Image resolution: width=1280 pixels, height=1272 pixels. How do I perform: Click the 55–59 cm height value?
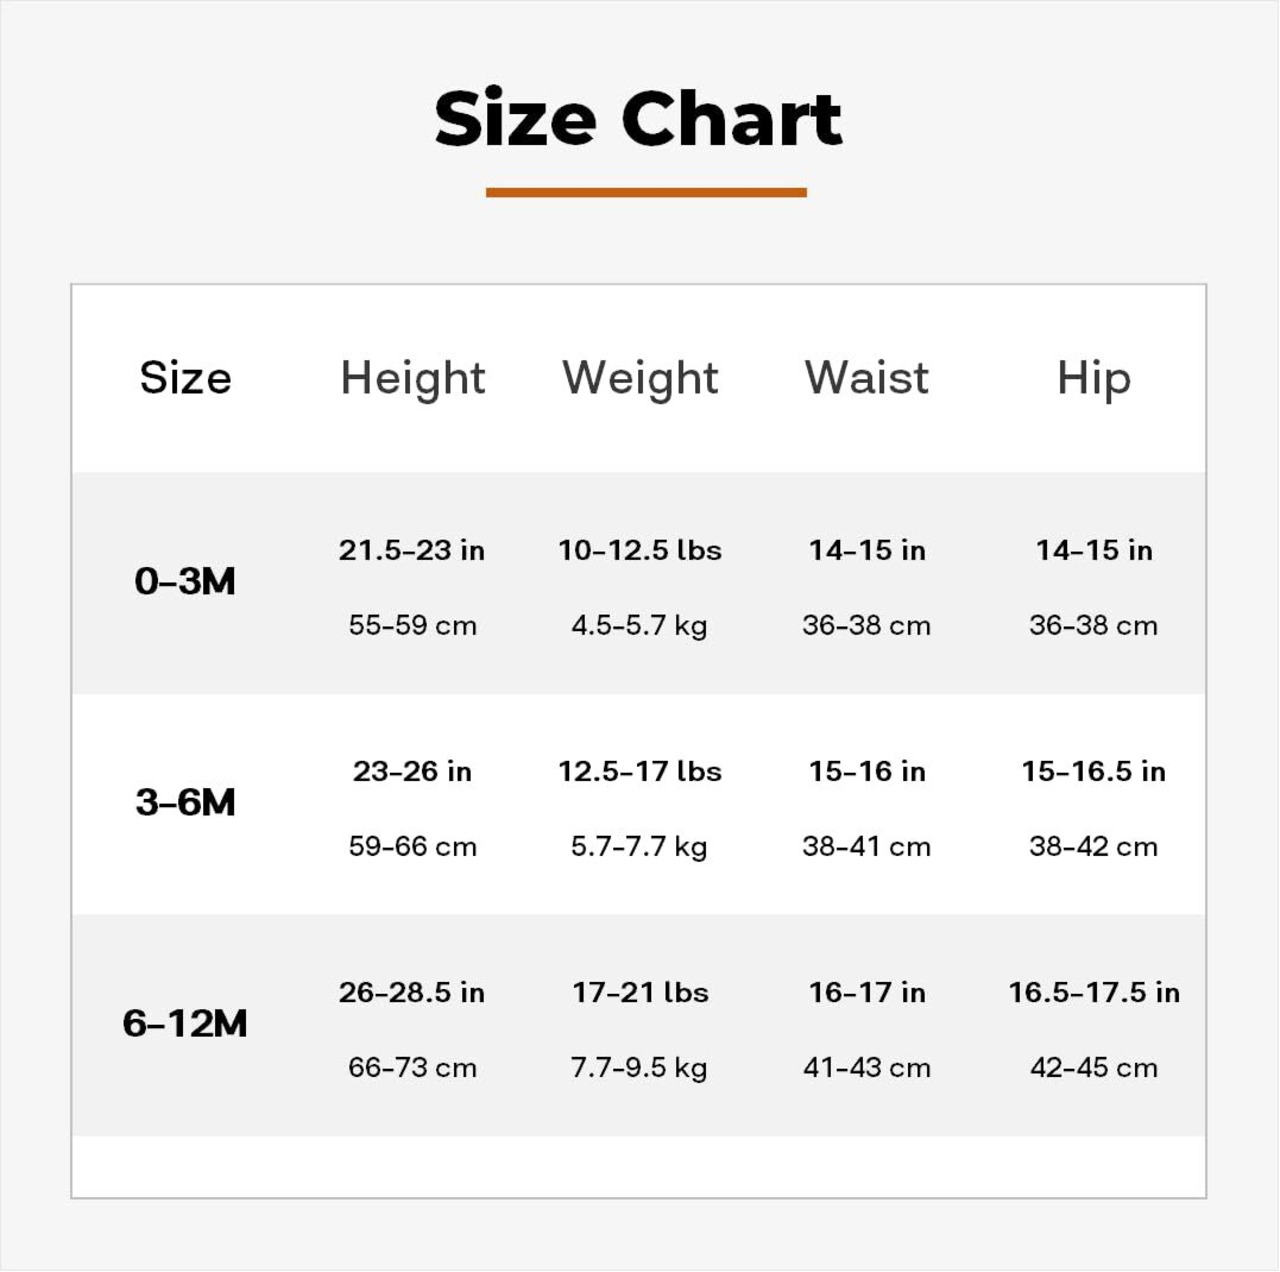(x=412, y=625)
